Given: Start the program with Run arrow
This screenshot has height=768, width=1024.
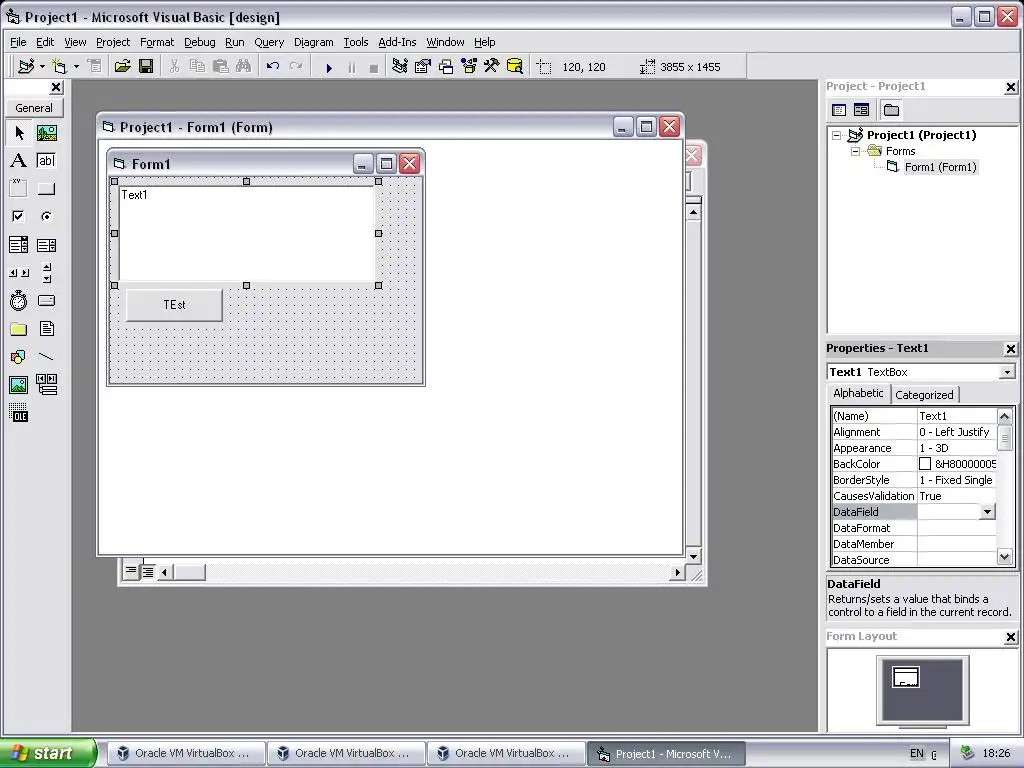Looking at the screenshot, I should pos(329,67).
